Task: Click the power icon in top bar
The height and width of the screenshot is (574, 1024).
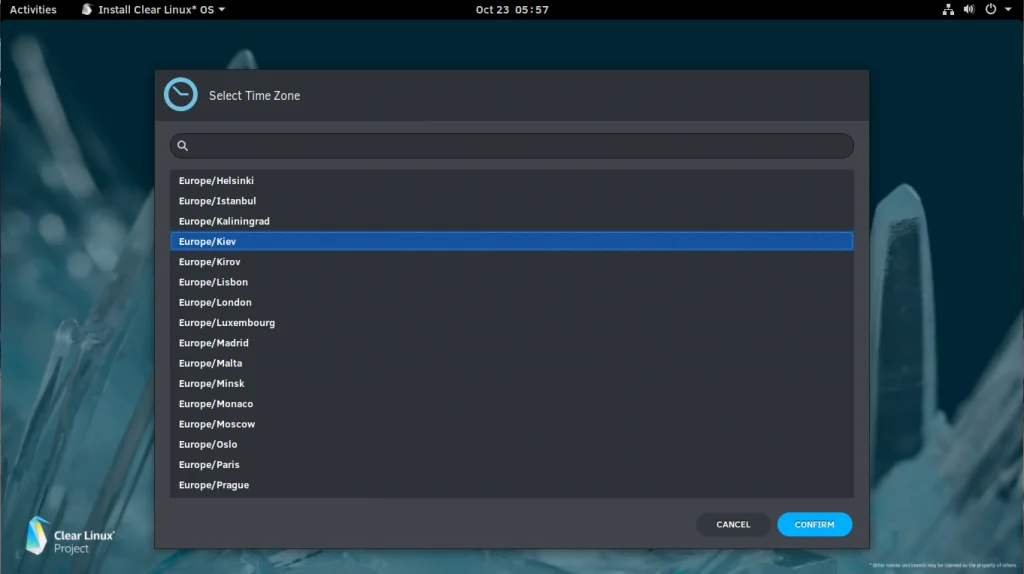Action: click(991, 9)
